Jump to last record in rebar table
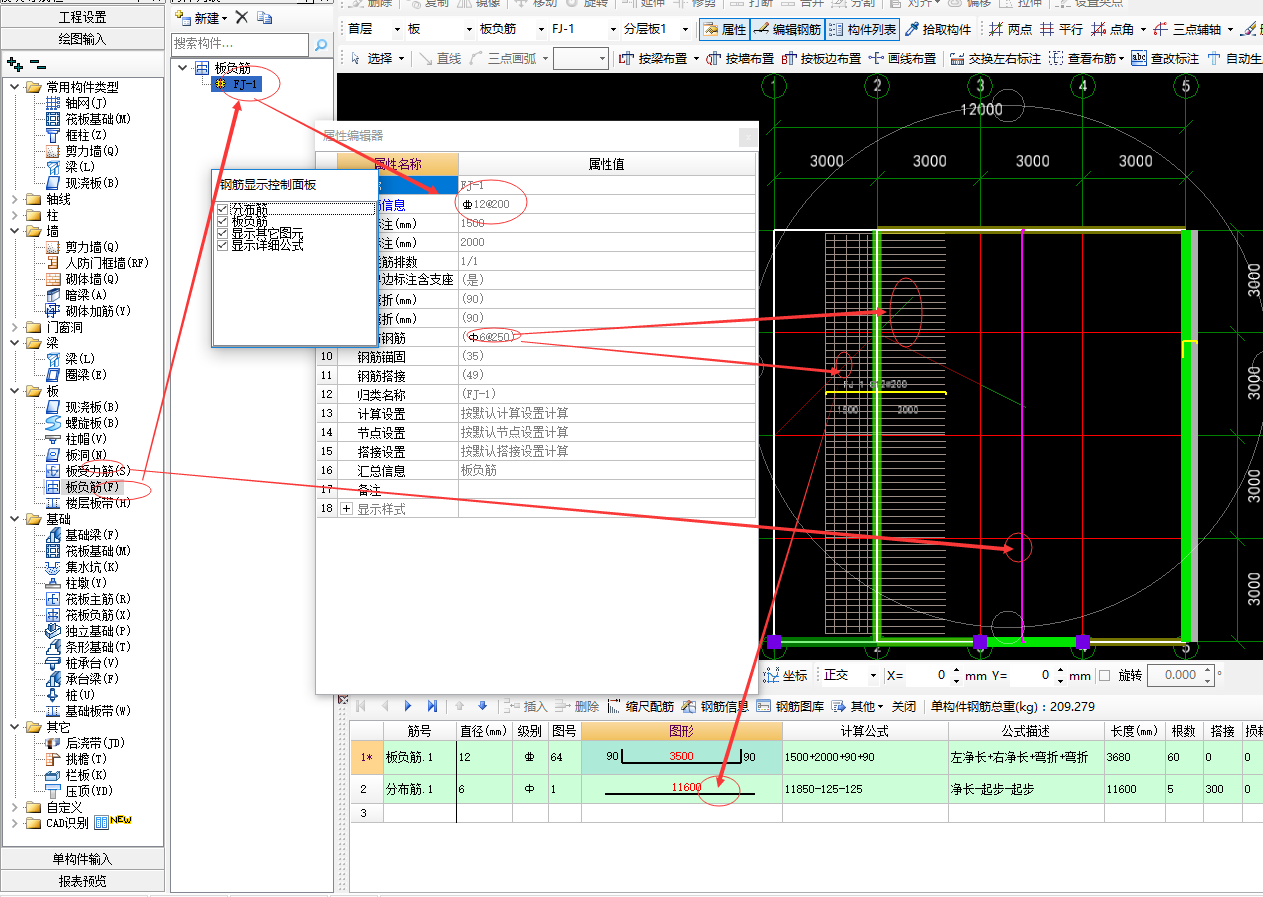Screen dimensions: 1263x897 pyautogui.click(x=433, y=706)
